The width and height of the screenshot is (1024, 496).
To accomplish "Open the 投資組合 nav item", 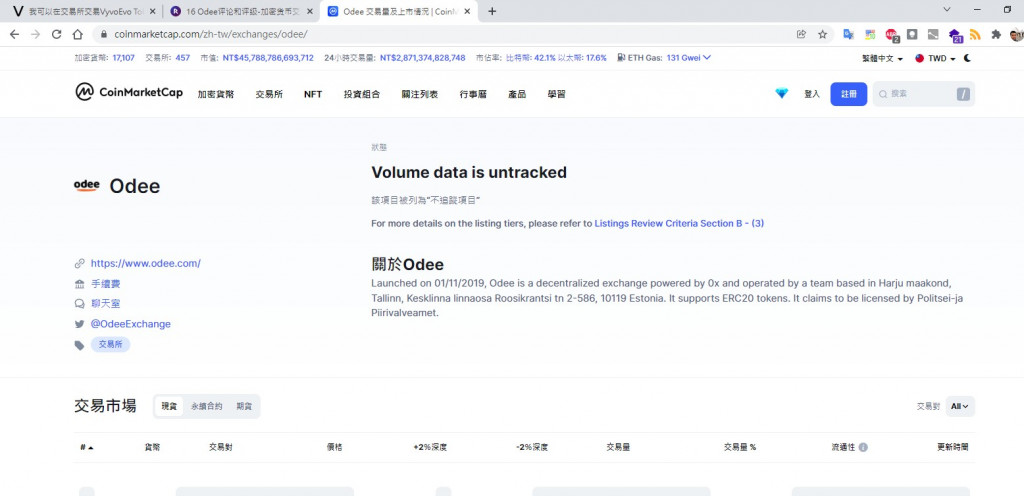I will [x=362, y=94].
